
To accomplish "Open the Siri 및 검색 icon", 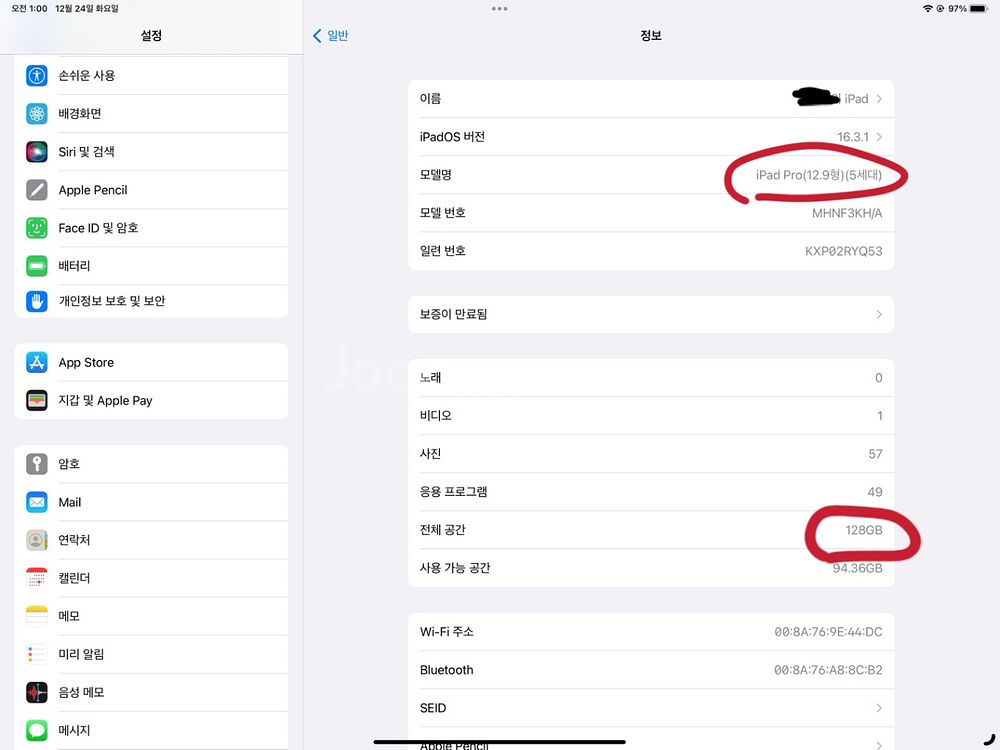I will coord(36,152).
